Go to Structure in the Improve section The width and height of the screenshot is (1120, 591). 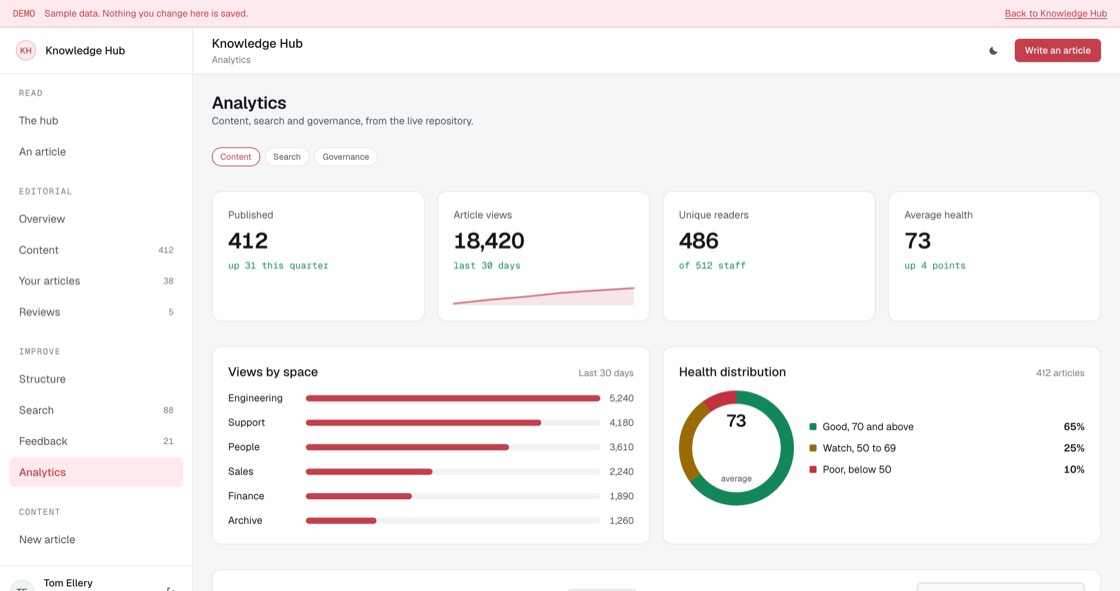(96, 379)
